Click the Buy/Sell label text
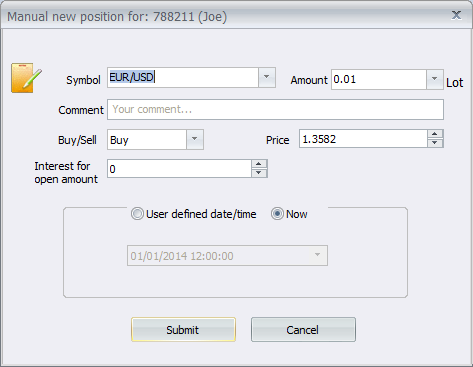The image size is (473, 367). pyautogui.click(x=77, y=140)
